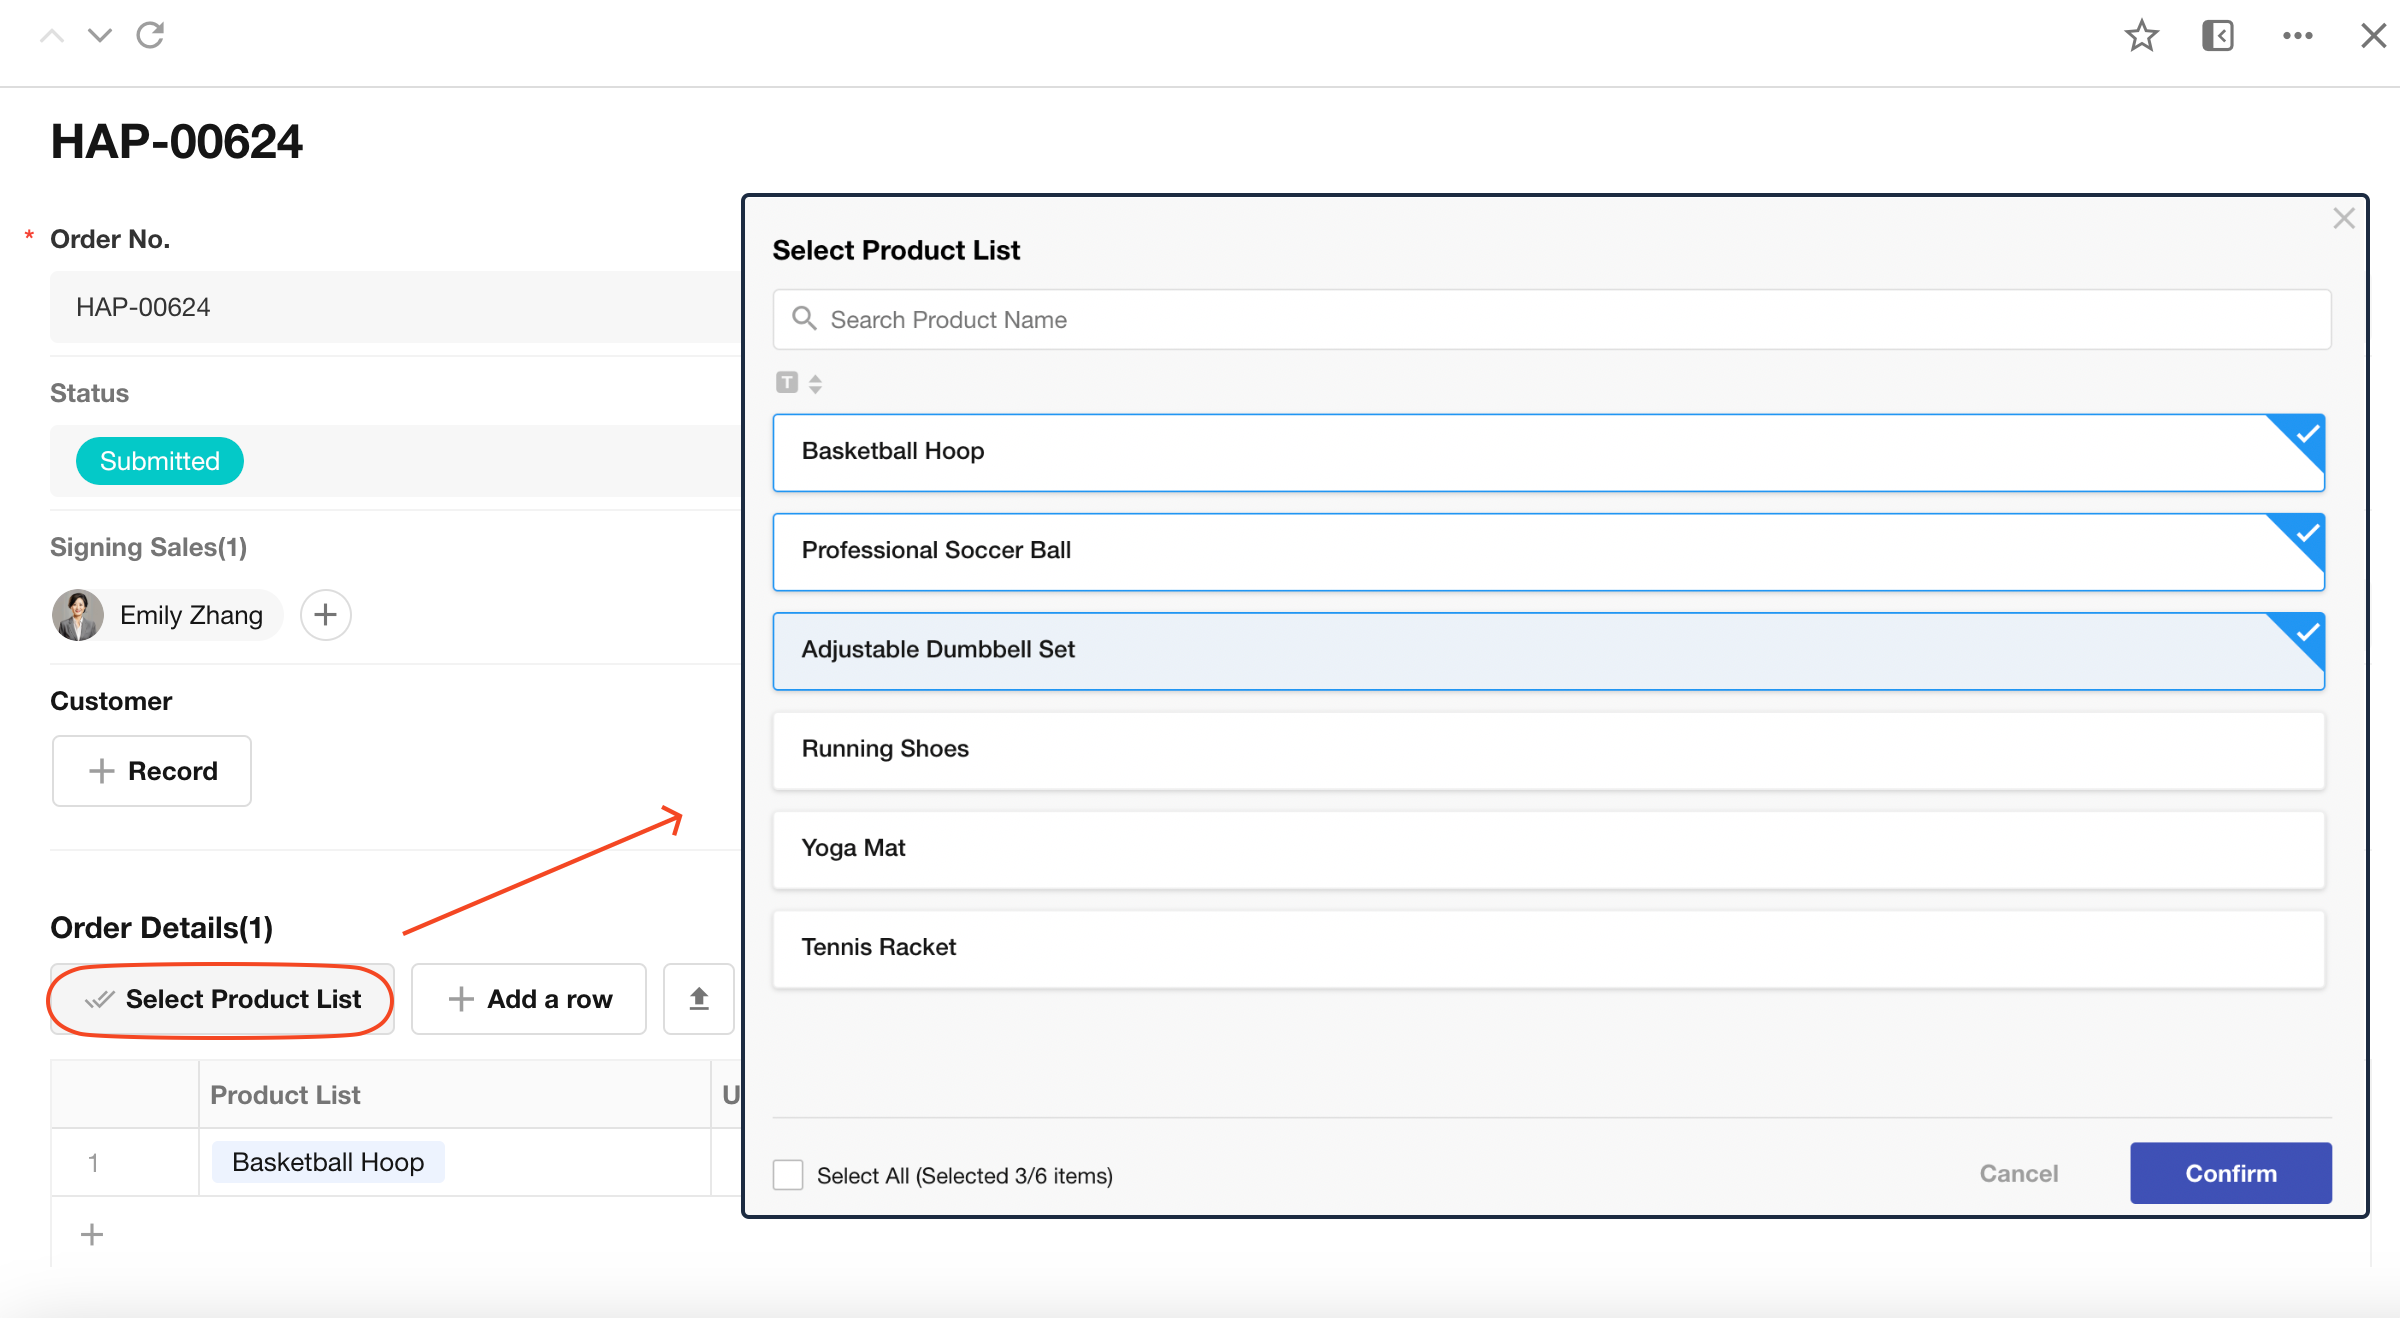Viewport: 2400px width, 1318px height.
Task: Toggle the side panel collapse icon
Action: (2217, 36)
